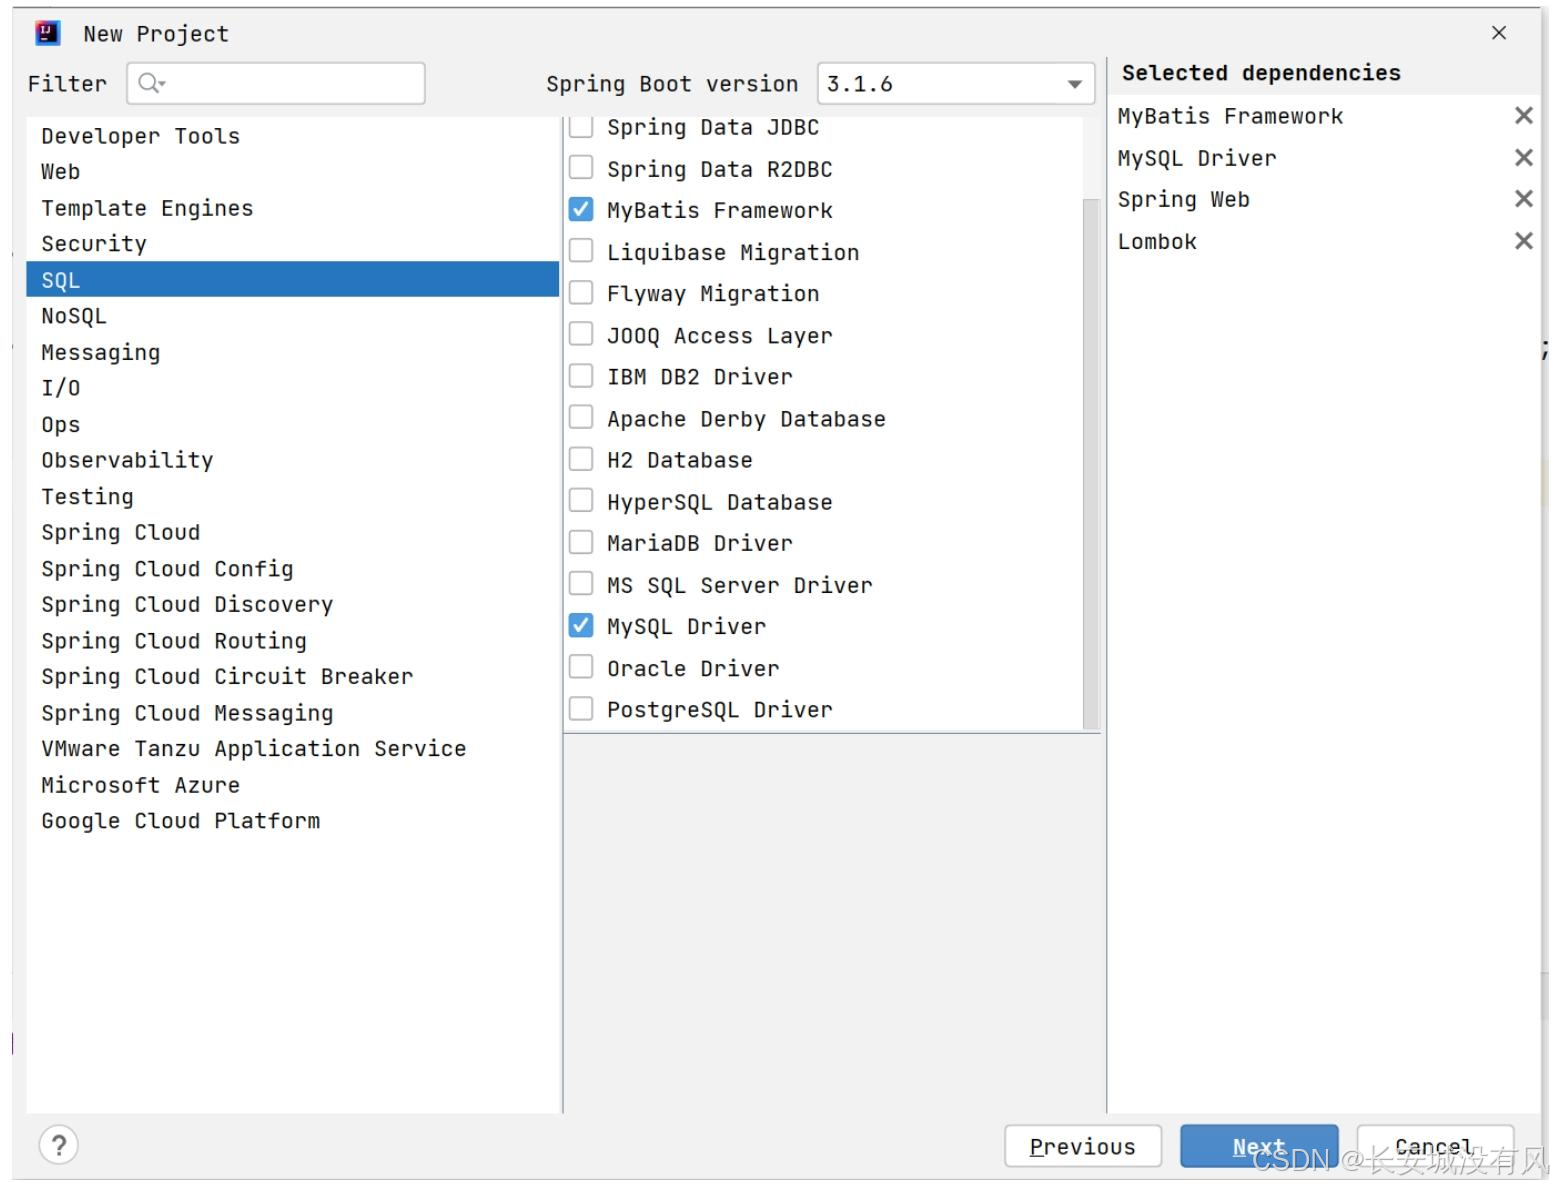The width and height of the screenshot is (1554, 1188).
Task: Remove MySQL Driver from selected dependencies
Action: point(1523,158)
